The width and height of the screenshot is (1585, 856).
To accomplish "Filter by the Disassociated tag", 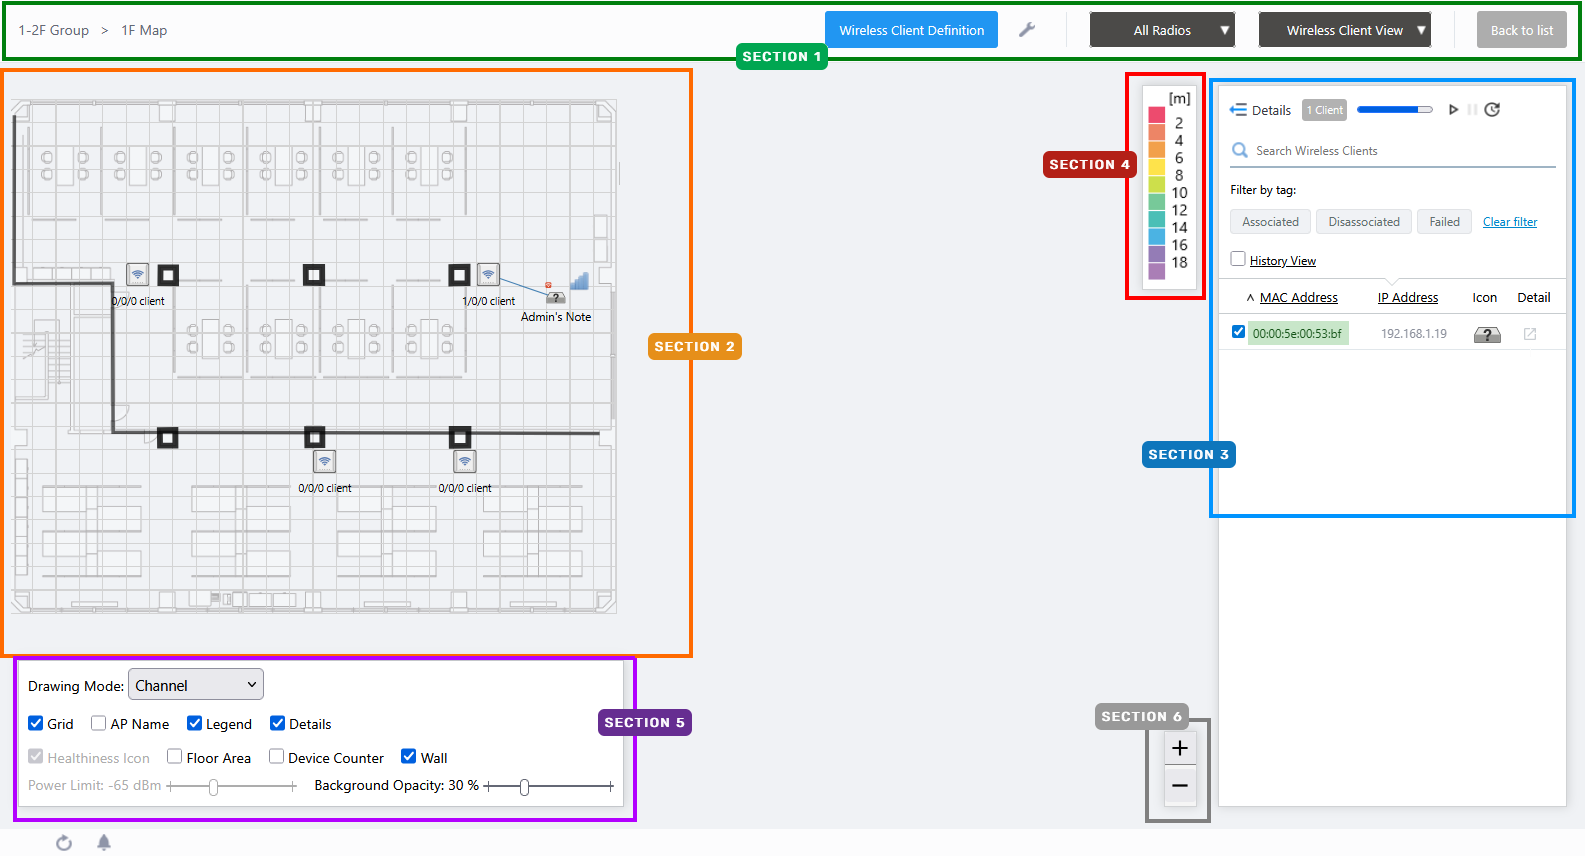I will coord(1364,222).
